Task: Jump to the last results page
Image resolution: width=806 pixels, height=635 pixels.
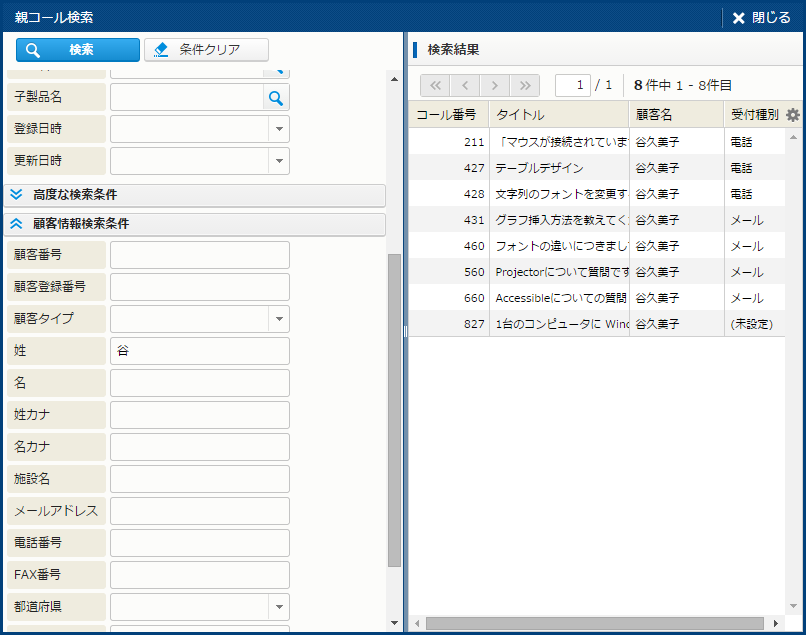Action: click(525, 85)
